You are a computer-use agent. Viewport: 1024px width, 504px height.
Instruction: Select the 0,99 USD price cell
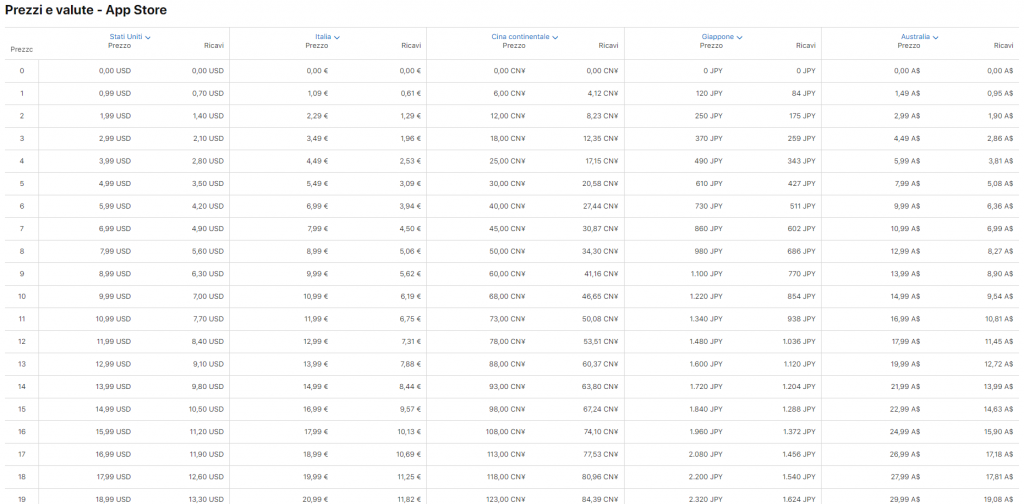(x=115, y=93)
